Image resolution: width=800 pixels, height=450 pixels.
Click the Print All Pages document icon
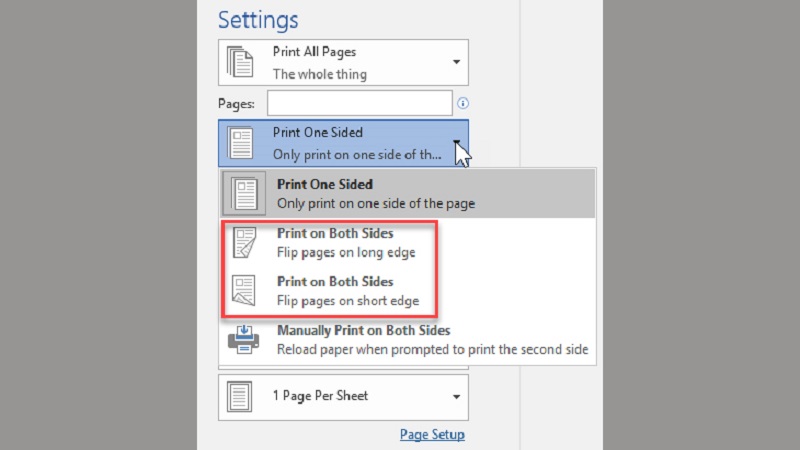tap(240, 62)
